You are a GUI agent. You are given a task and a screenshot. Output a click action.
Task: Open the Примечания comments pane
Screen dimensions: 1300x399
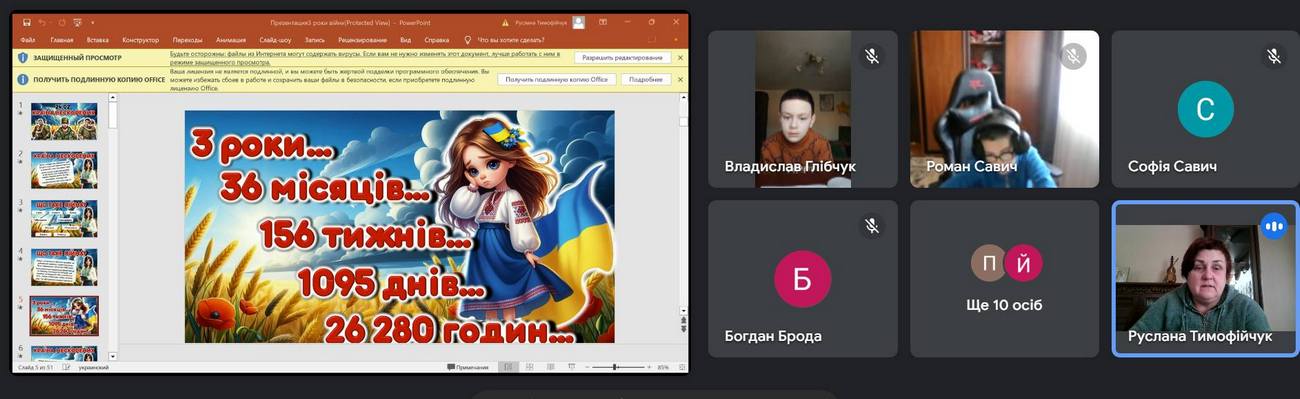468,367
